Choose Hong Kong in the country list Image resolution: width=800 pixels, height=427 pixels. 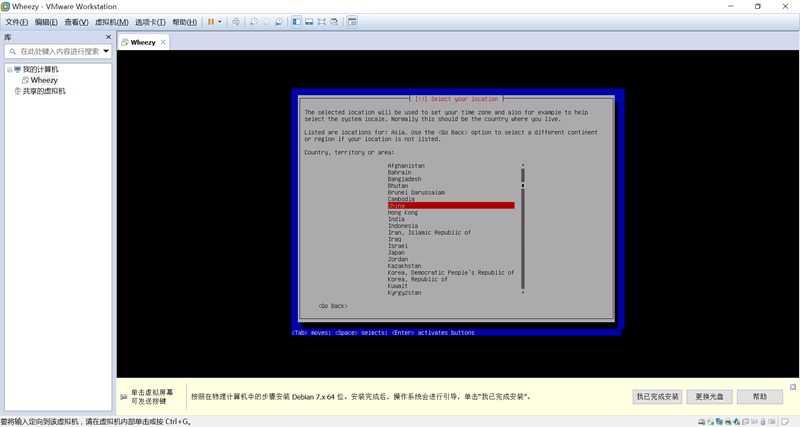click(x=403, y=212)
